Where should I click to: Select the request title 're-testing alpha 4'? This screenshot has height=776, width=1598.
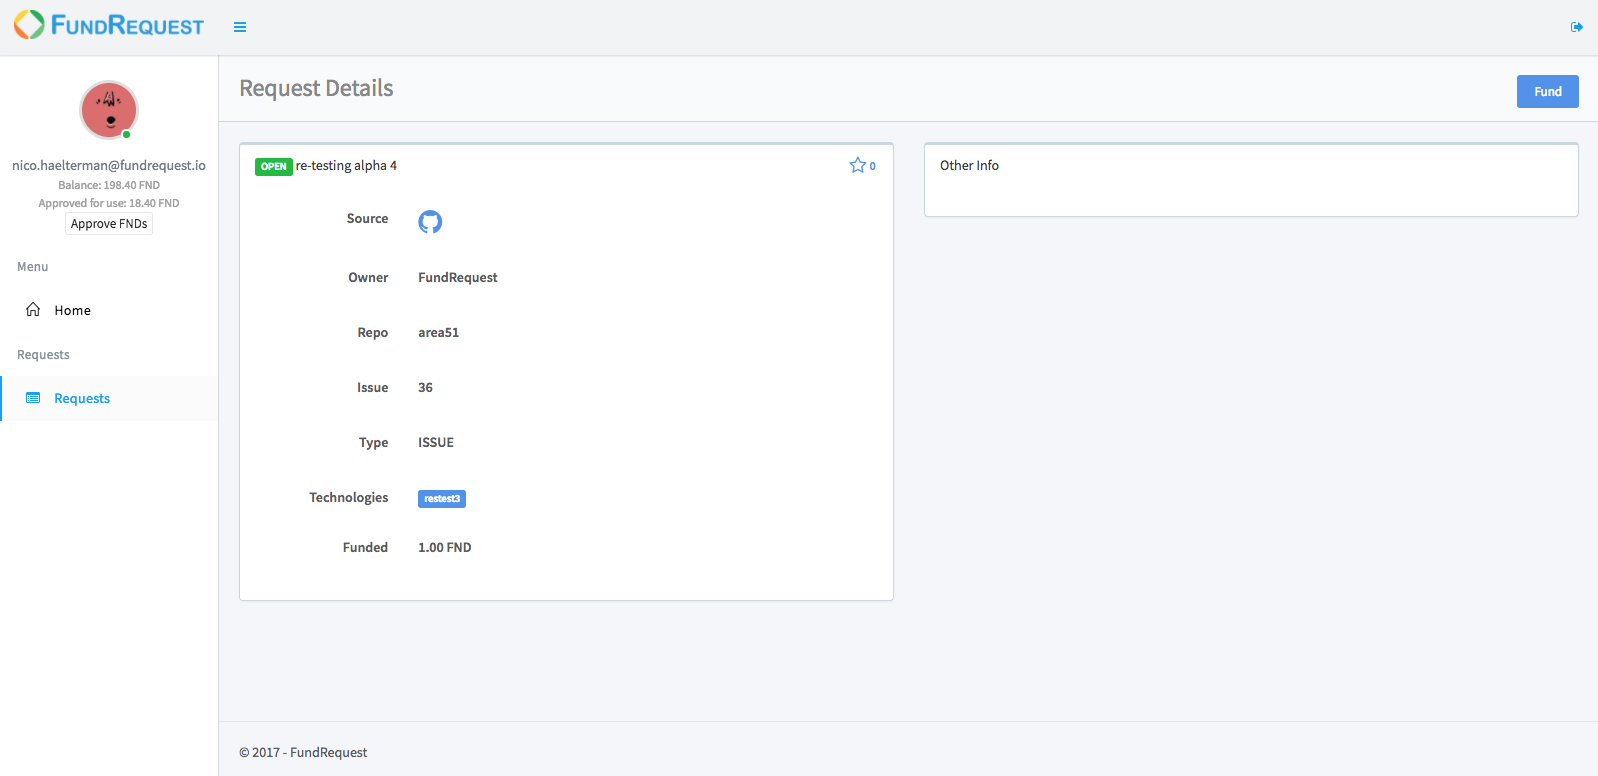tap(346, 166)
